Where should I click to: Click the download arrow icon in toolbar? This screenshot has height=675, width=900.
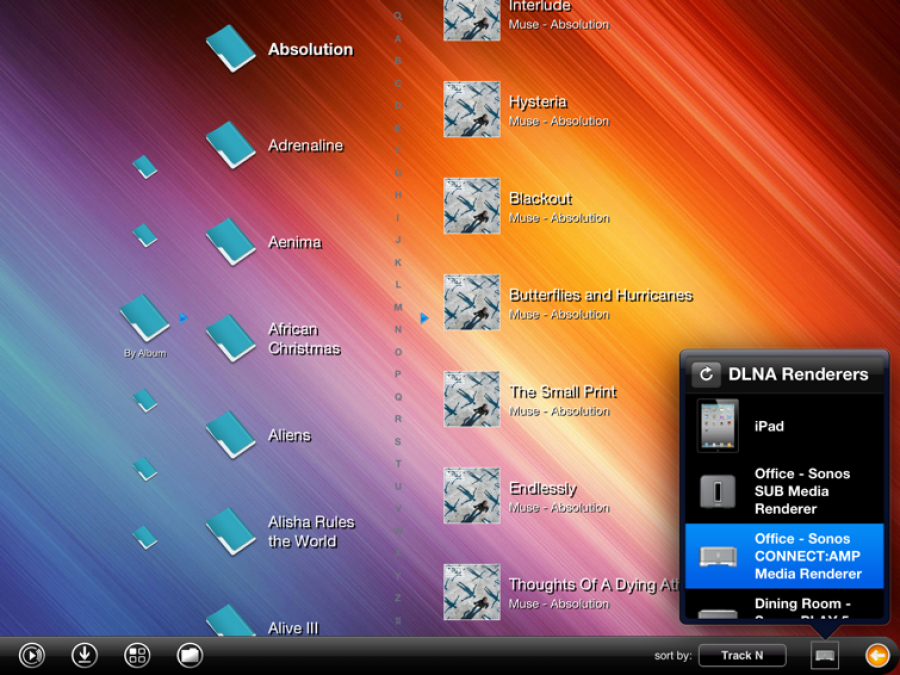point(84,655)
